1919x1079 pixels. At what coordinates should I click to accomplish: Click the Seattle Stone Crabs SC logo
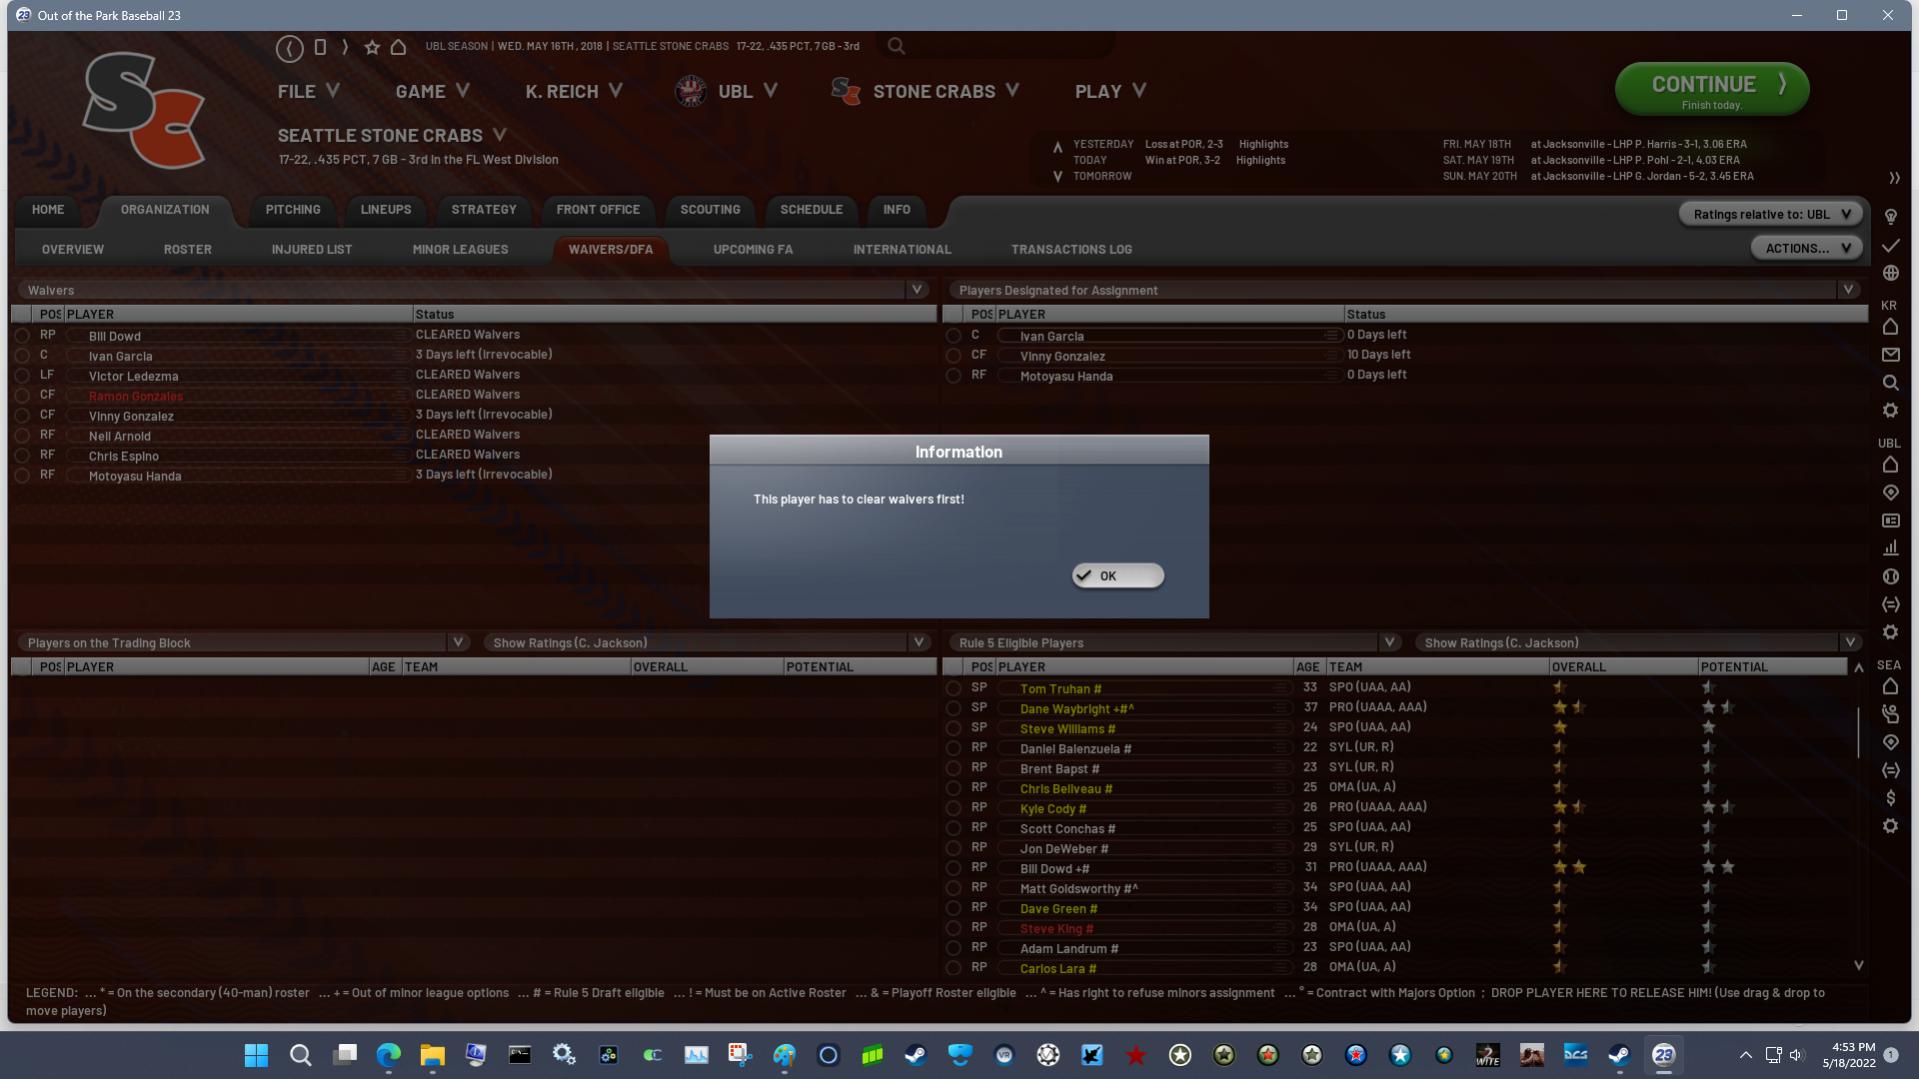[x=144, y=110]
